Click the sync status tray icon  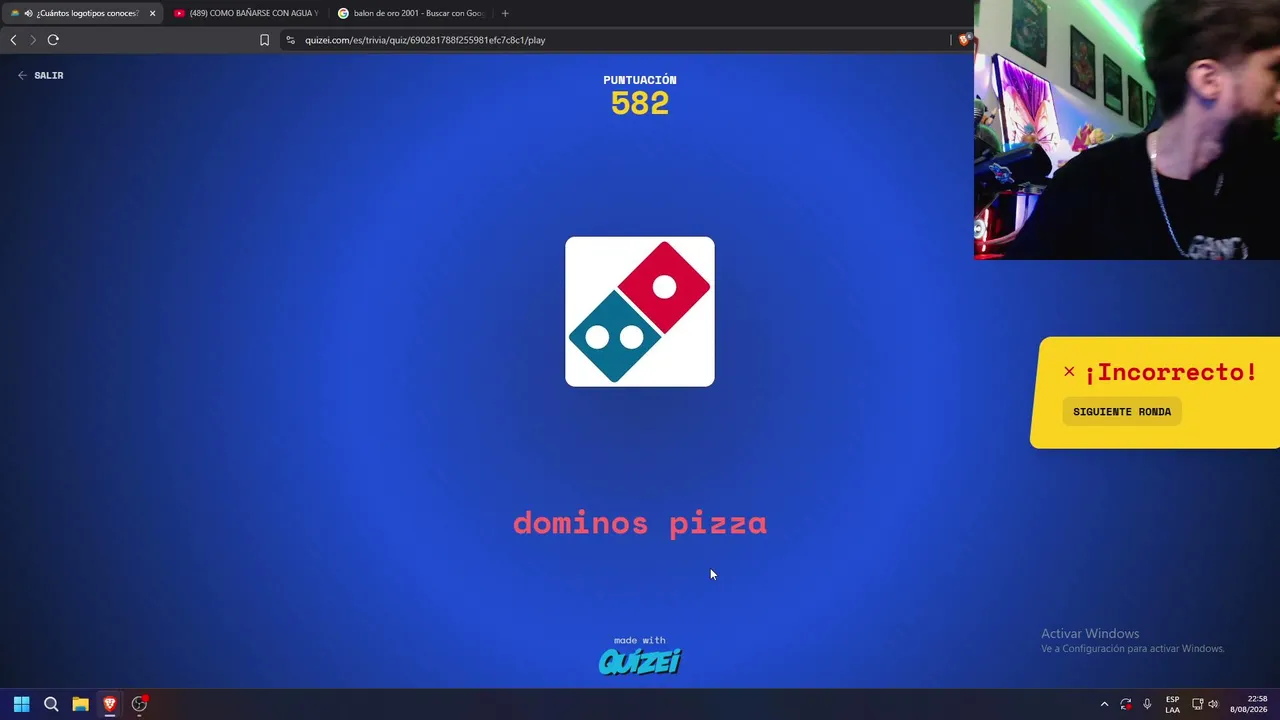(x=1126, y=704)
